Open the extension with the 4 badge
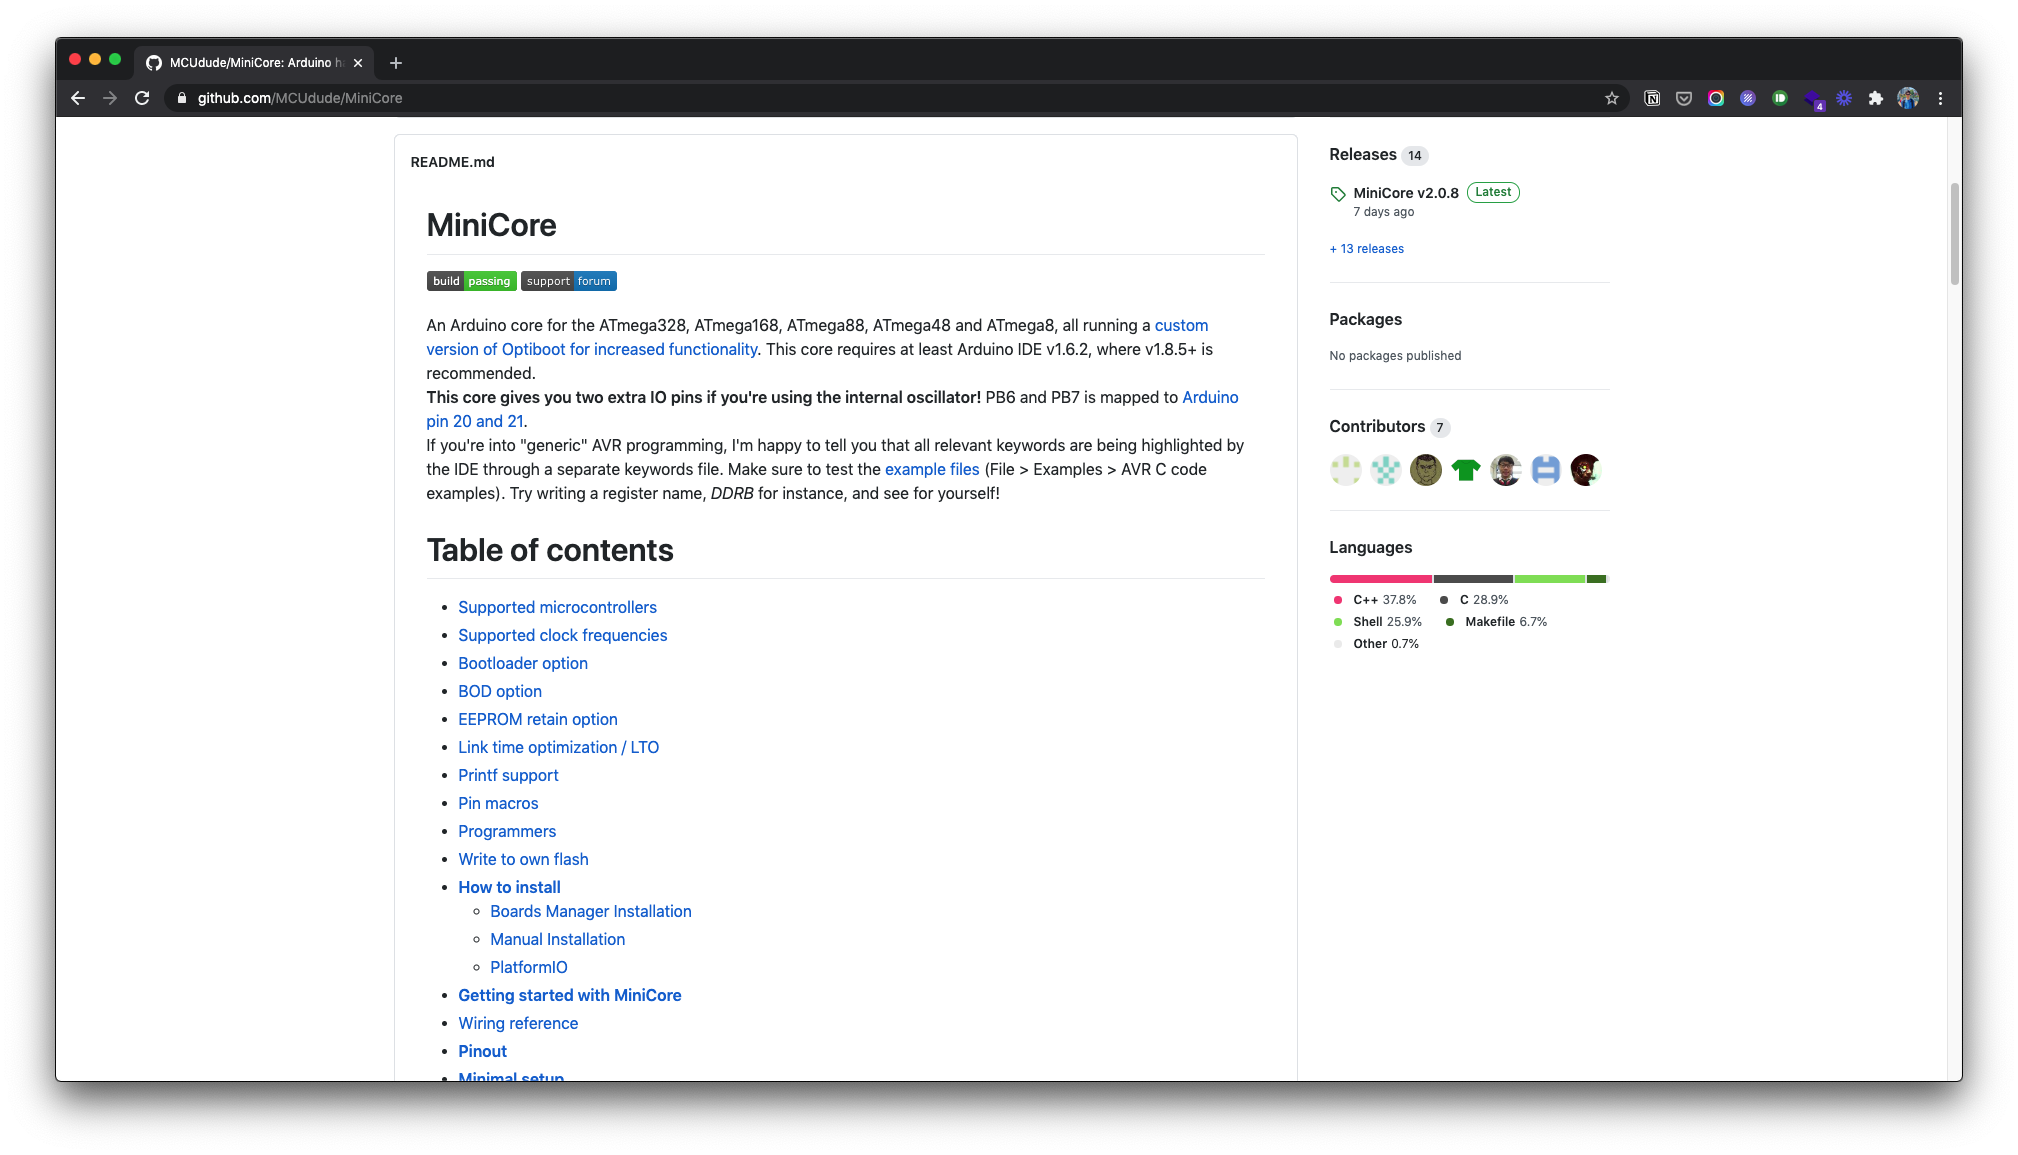Viewport: 2018px width, 1155px height. (x=1813, y=99)
